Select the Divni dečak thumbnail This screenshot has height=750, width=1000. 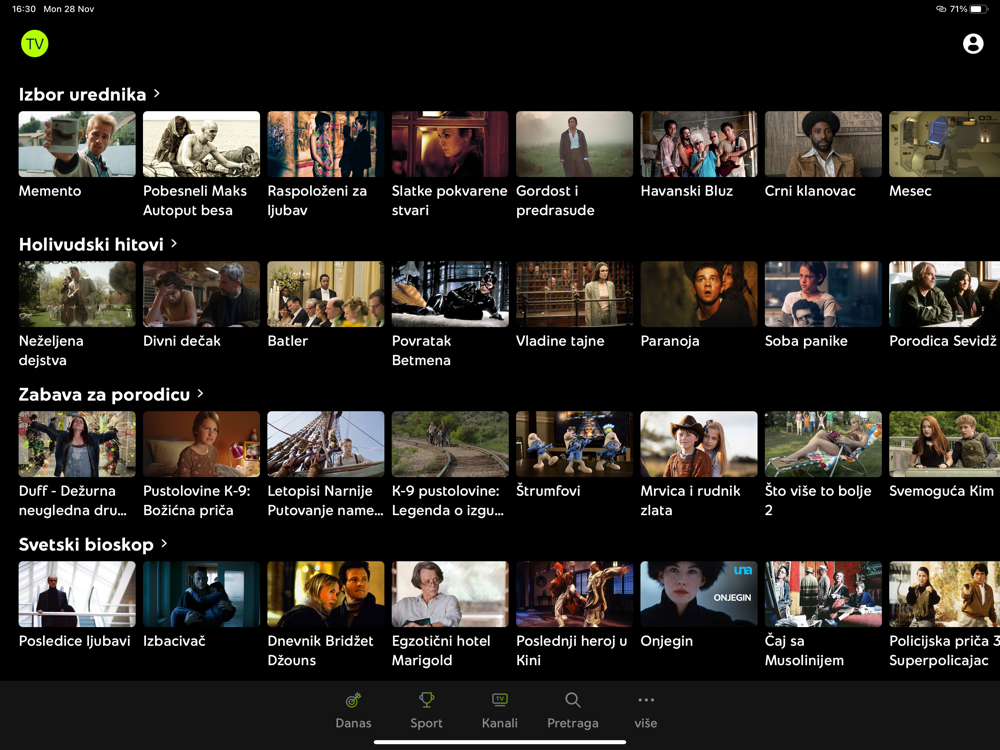pyautogui.click(x=202, y=294)
